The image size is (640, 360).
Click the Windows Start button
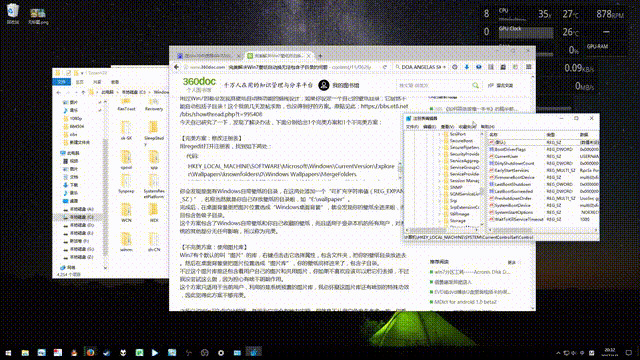[8, 353]
